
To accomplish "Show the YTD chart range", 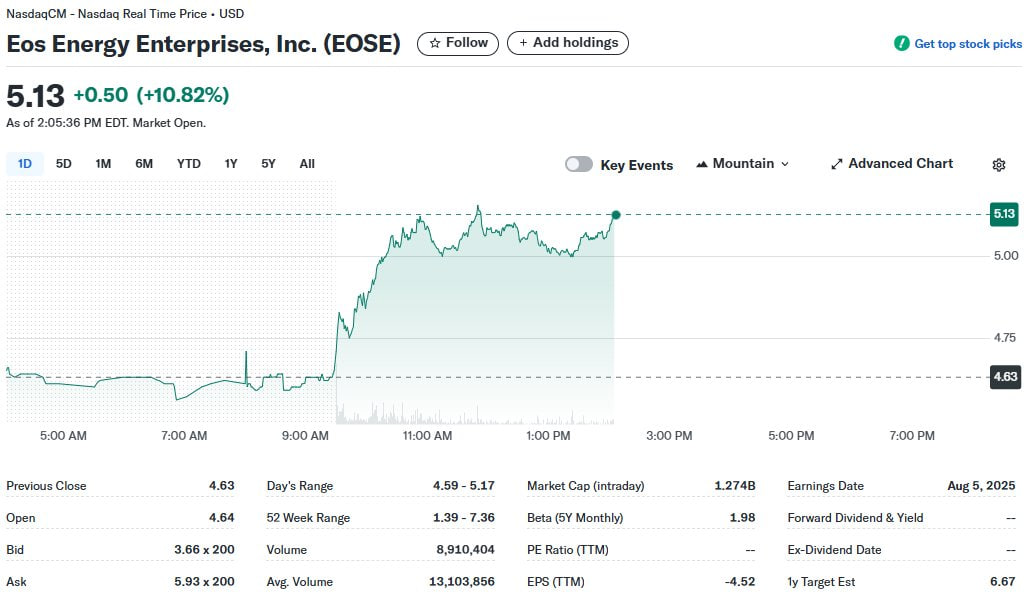I will (x=189, y=164).
